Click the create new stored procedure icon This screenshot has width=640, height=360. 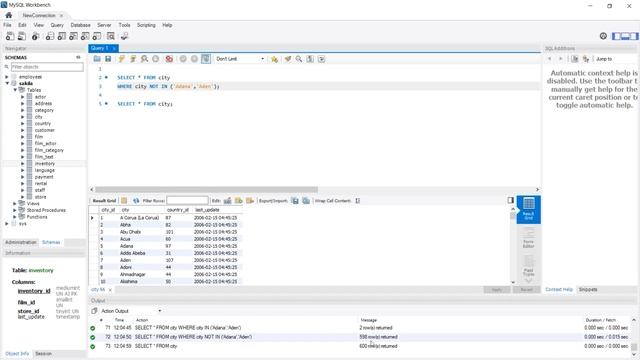click(85, 36)
